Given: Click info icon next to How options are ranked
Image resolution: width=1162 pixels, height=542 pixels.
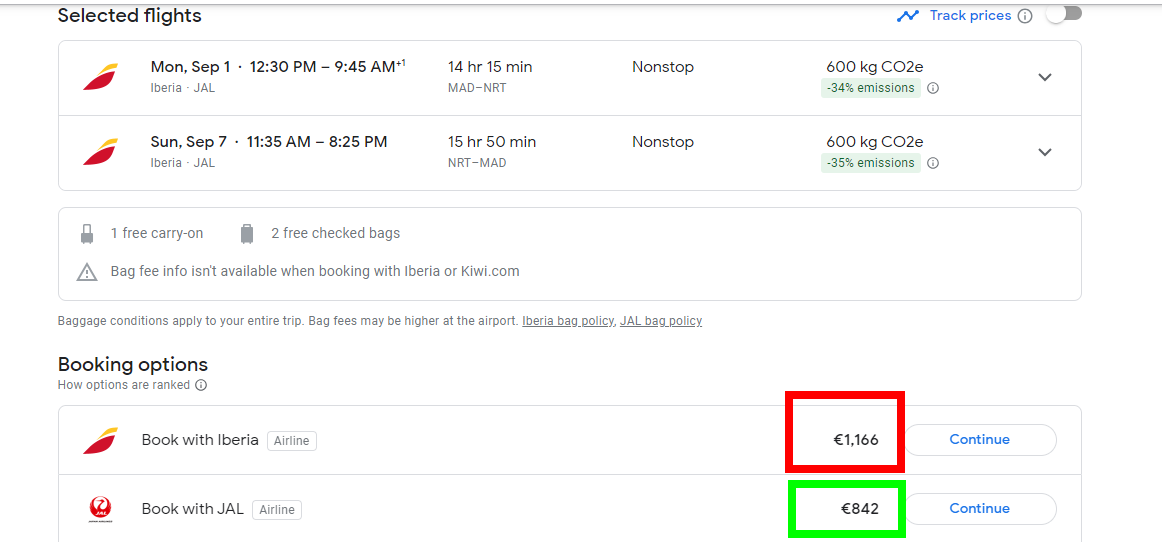Looking at the screenshot, I should coord(200,386).
